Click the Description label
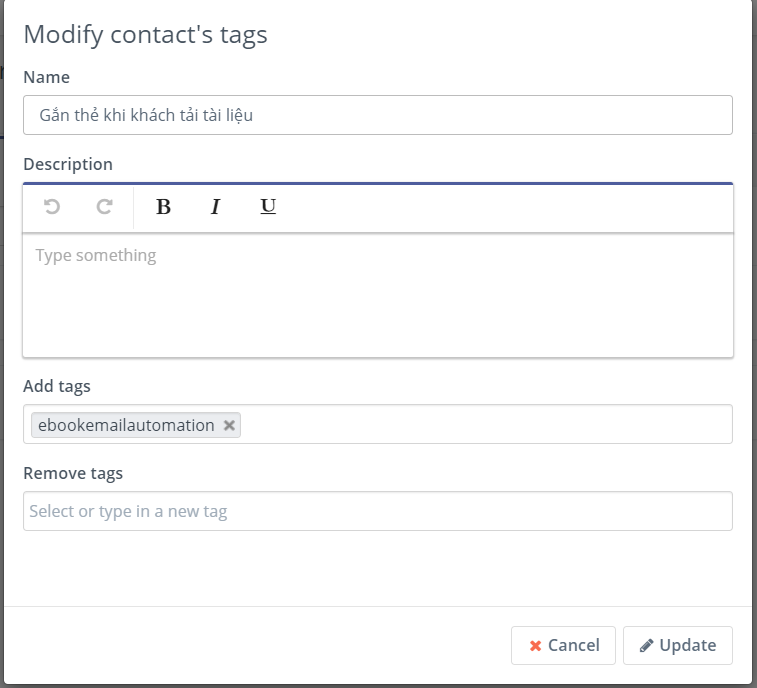757x688 pixels. pos(68,164)
